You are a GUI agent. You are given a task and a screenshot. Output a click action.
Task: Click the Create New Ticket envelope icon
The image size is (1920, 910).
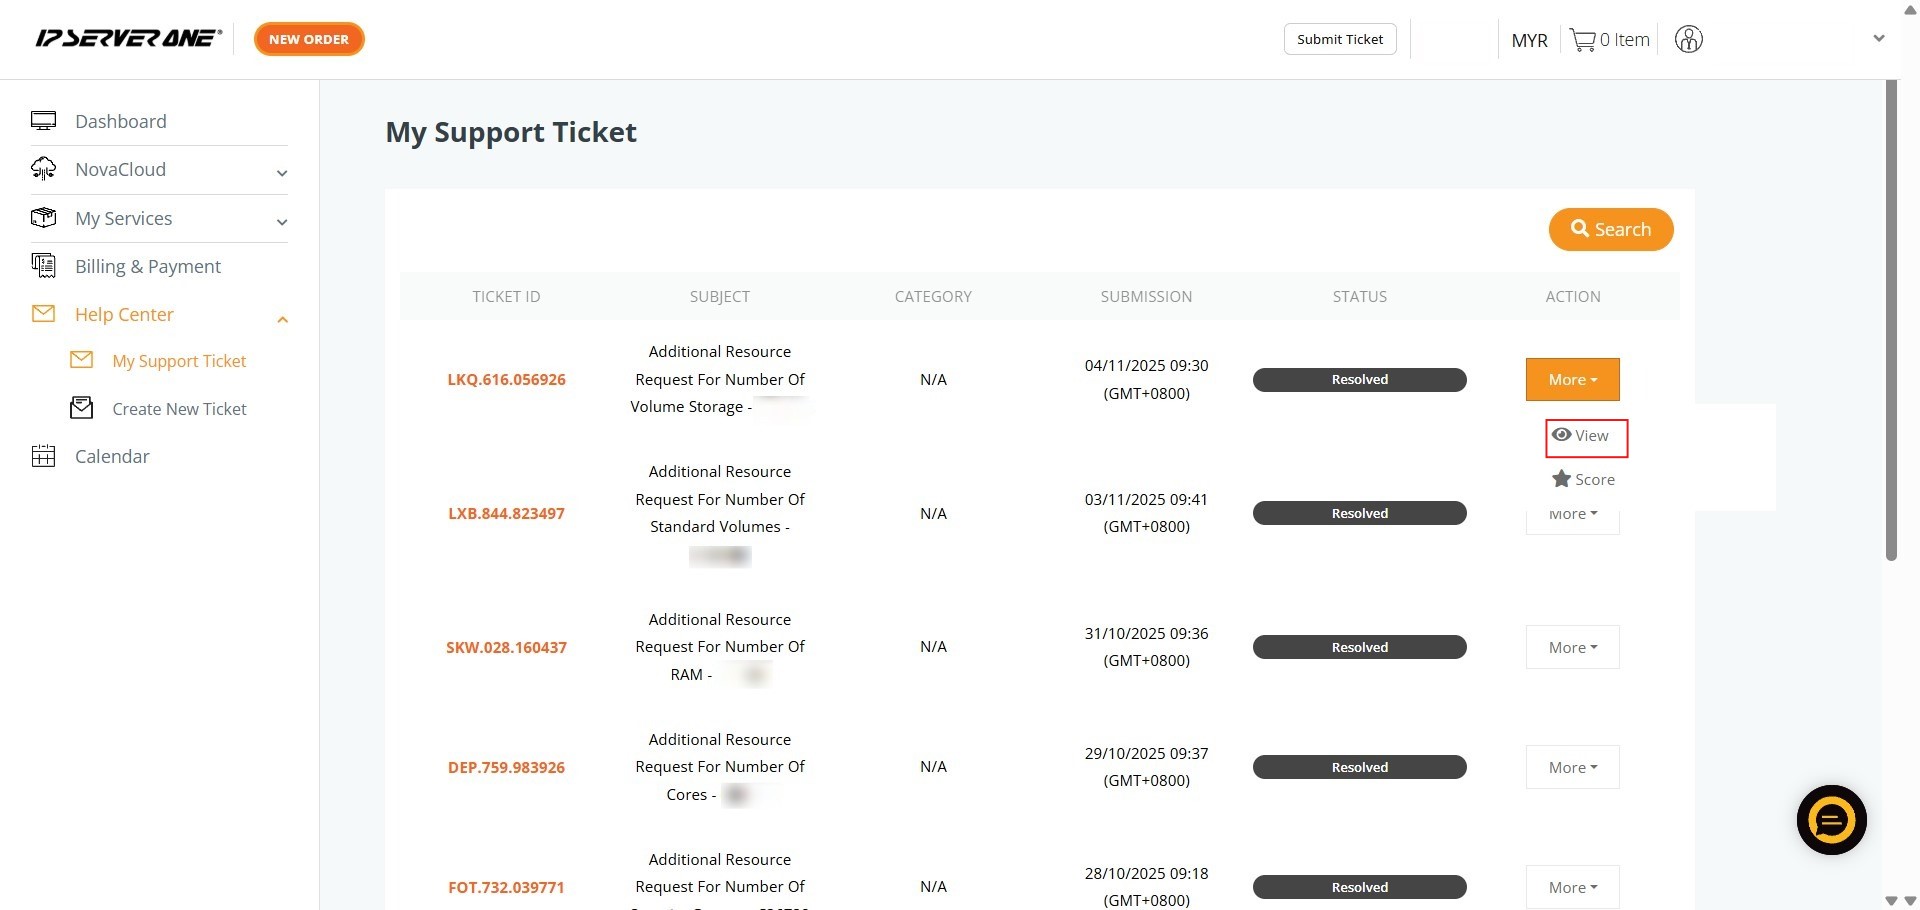point(81,409)
